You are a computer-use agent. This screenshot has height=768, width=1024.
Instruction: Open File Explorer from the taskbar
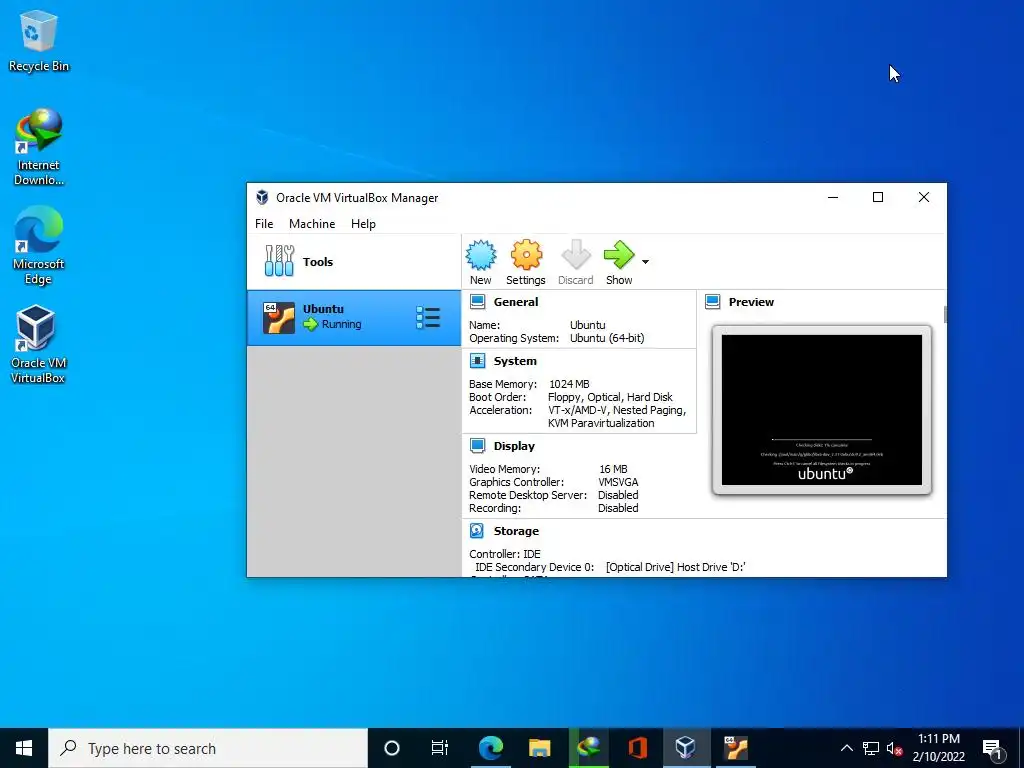pyautogui.click(x=539, y=748)
